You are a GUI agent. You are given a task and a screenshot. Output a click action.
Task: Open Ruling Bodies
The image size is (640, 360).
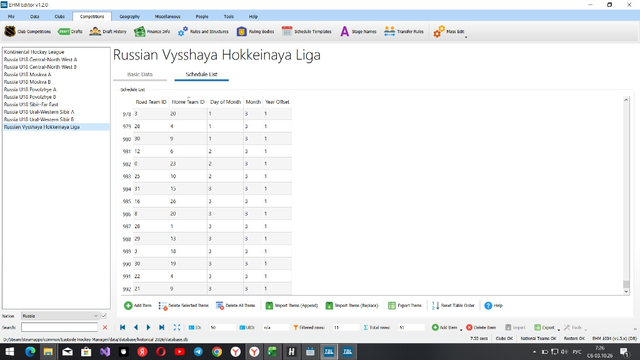coord(256,31)
